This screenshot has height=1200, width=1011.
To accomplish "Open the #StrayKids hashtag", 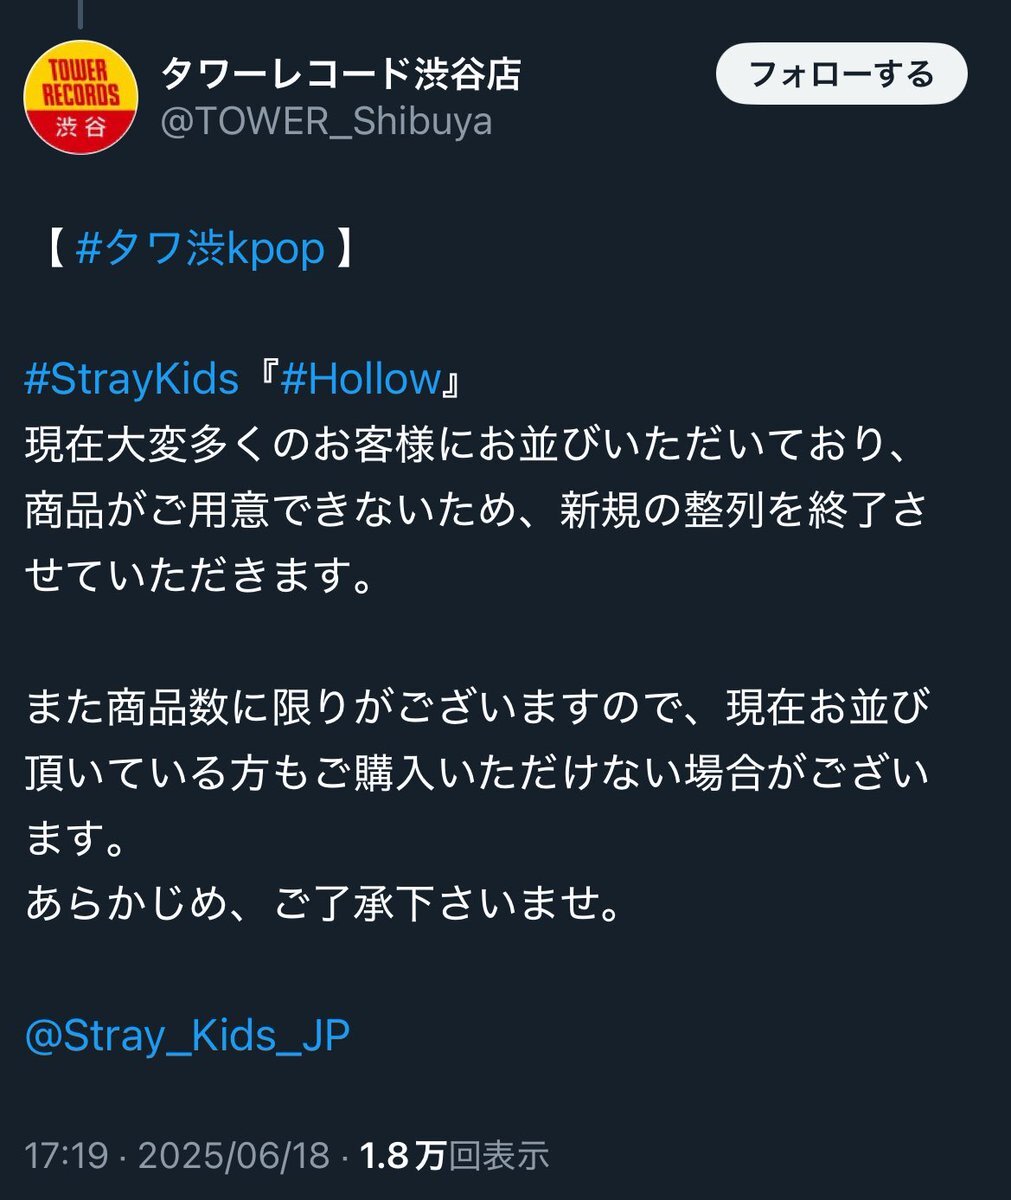I will click(131, 380).
